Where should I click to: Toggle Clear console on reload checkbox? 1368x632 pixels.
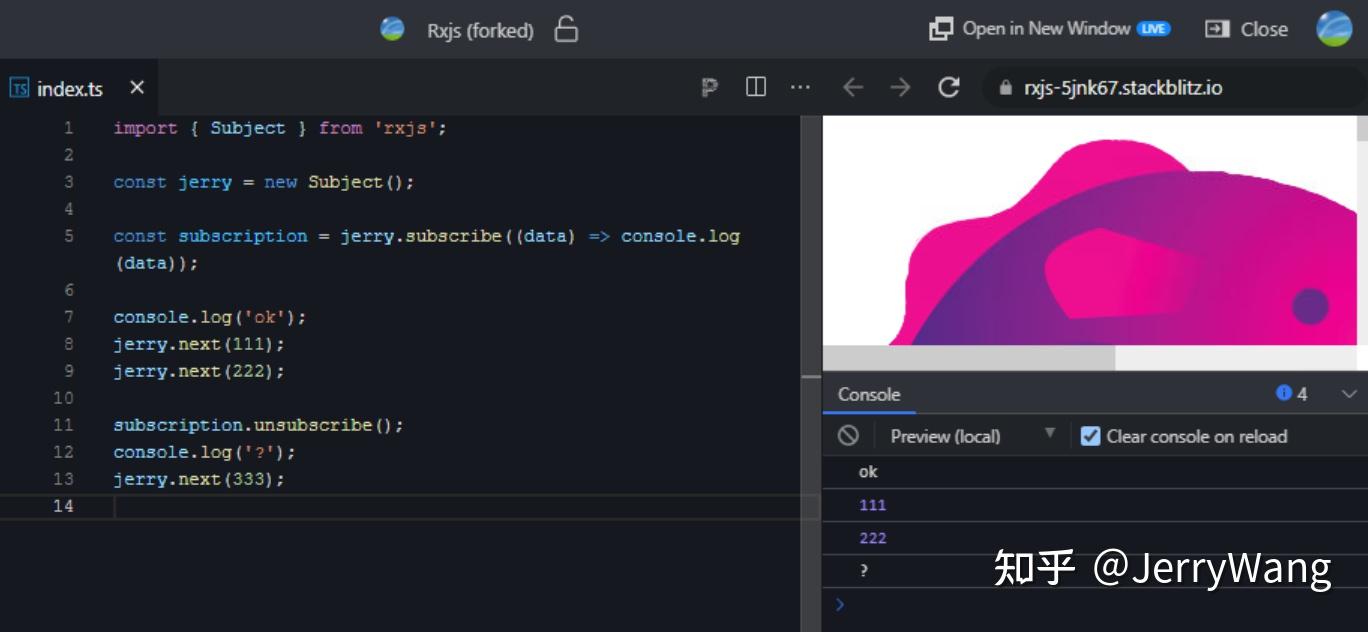pyautogui.click(x=1090, y=436)
